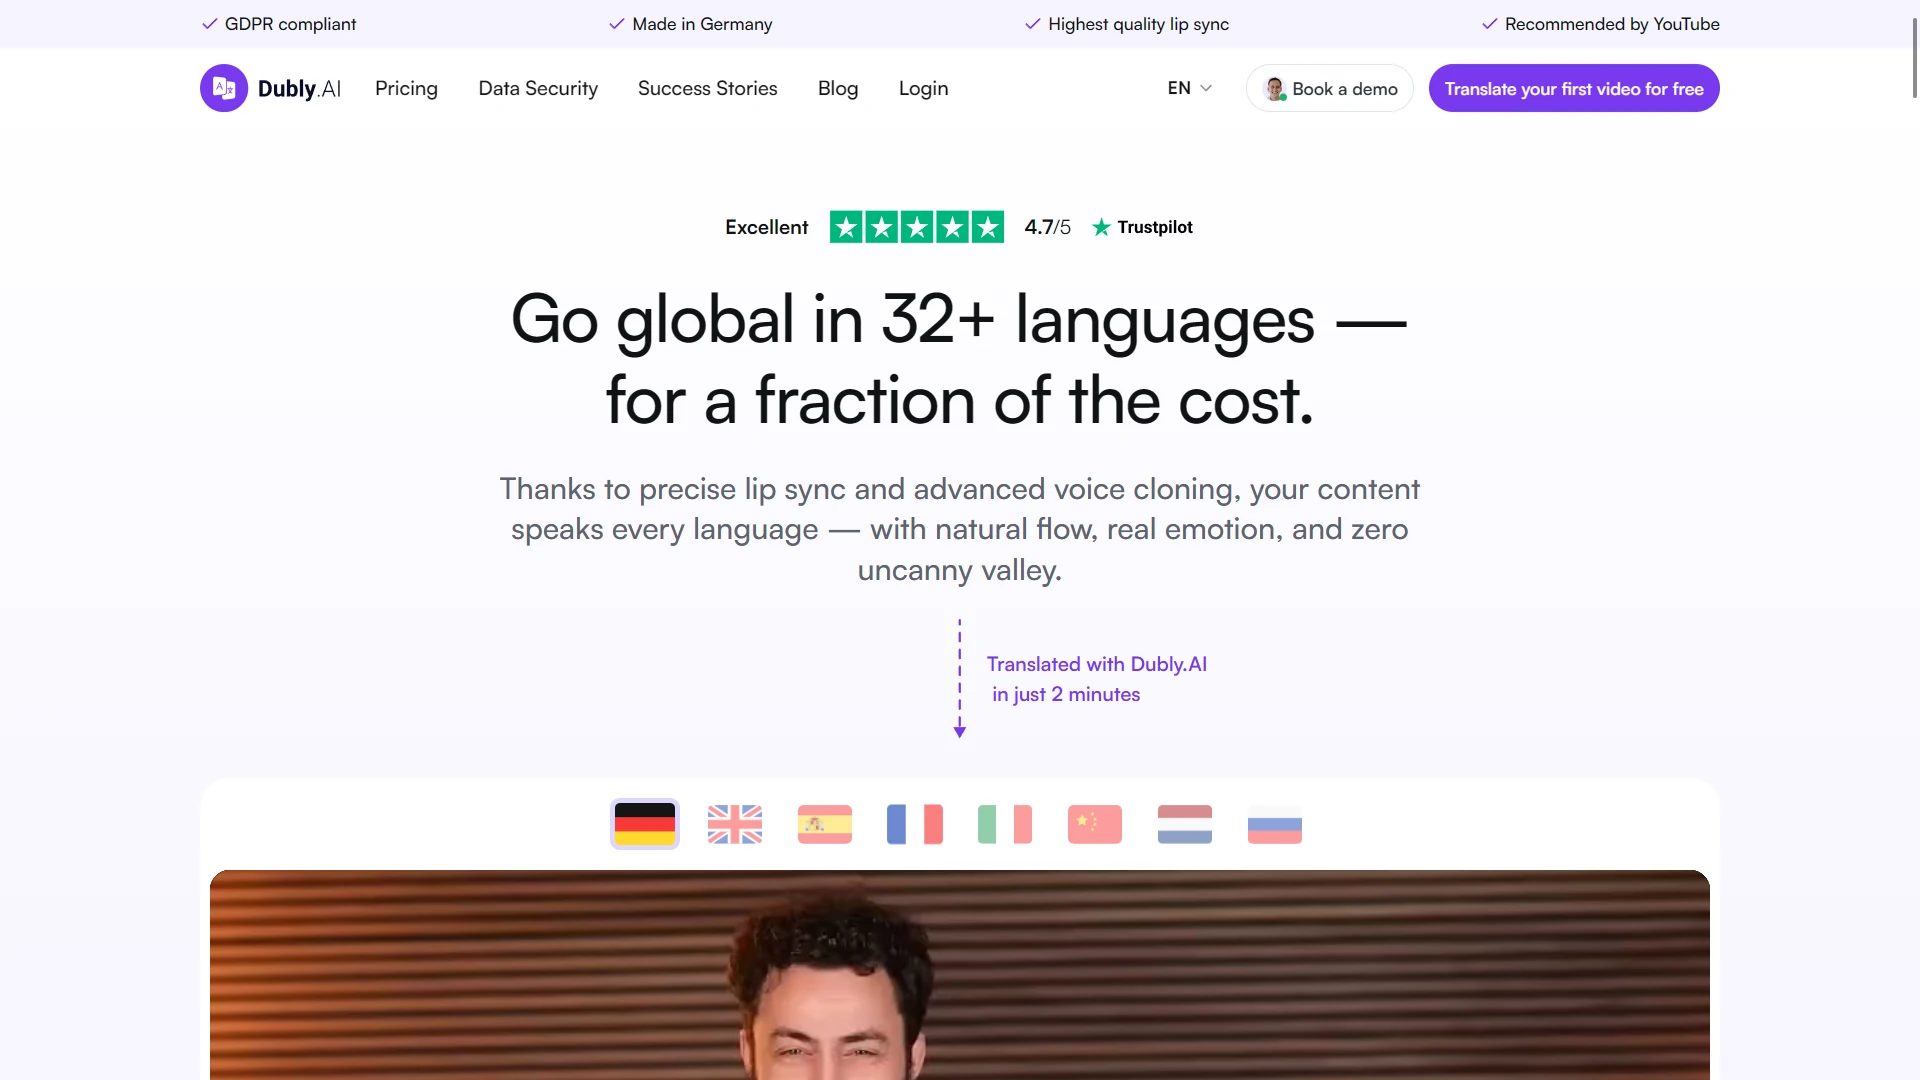Visit the Blog link
Screen dimensions: 1920x1080
pos(838,88)
